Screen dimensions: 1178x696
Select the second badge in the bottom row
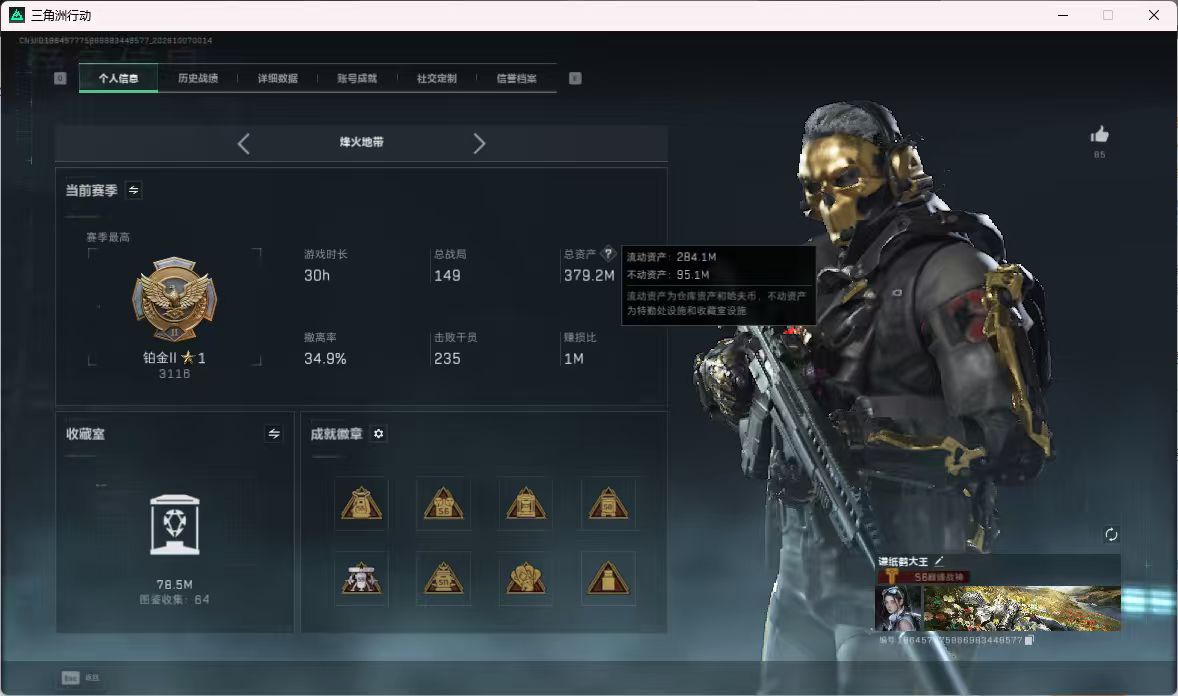pos(443,578)
